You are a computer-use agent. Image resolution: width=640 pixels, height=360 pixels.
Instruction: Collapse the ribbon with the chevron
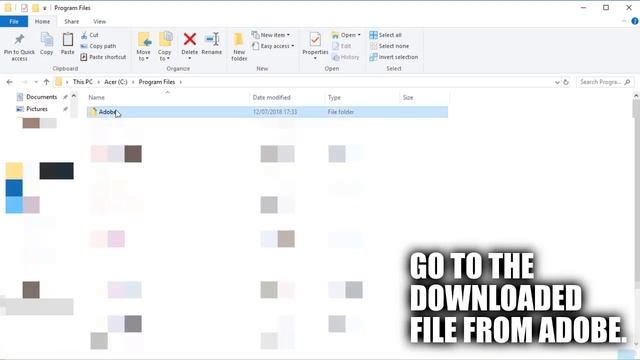tap(624, 21)
